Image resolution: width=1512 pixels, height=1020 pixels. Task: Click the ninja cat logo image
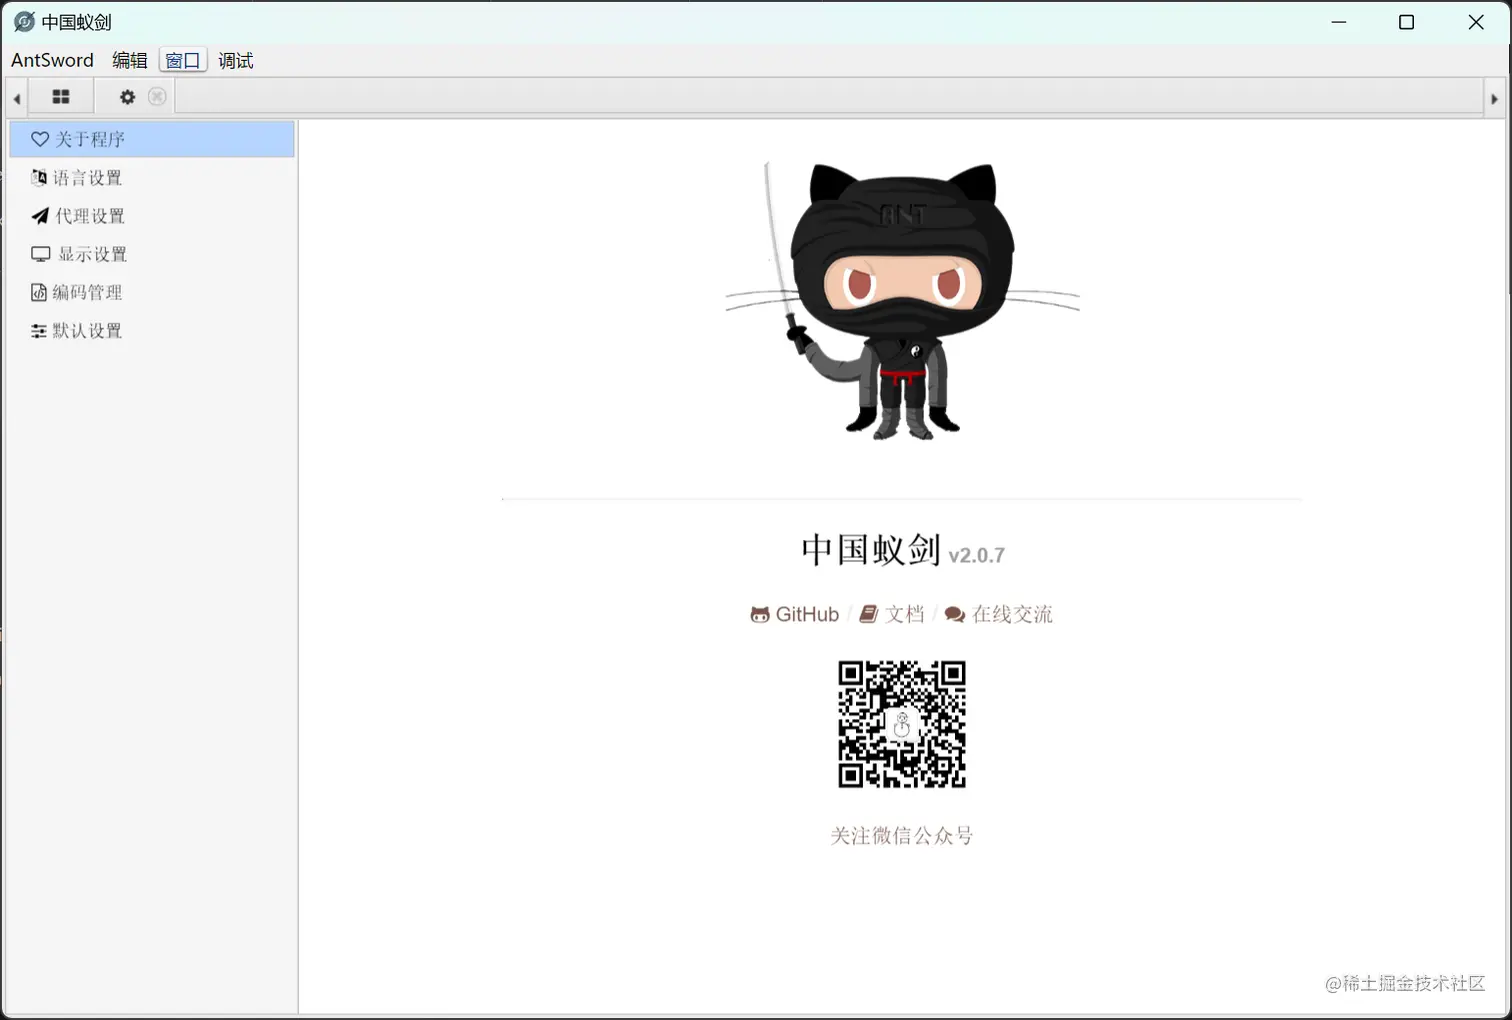[902, 301]
